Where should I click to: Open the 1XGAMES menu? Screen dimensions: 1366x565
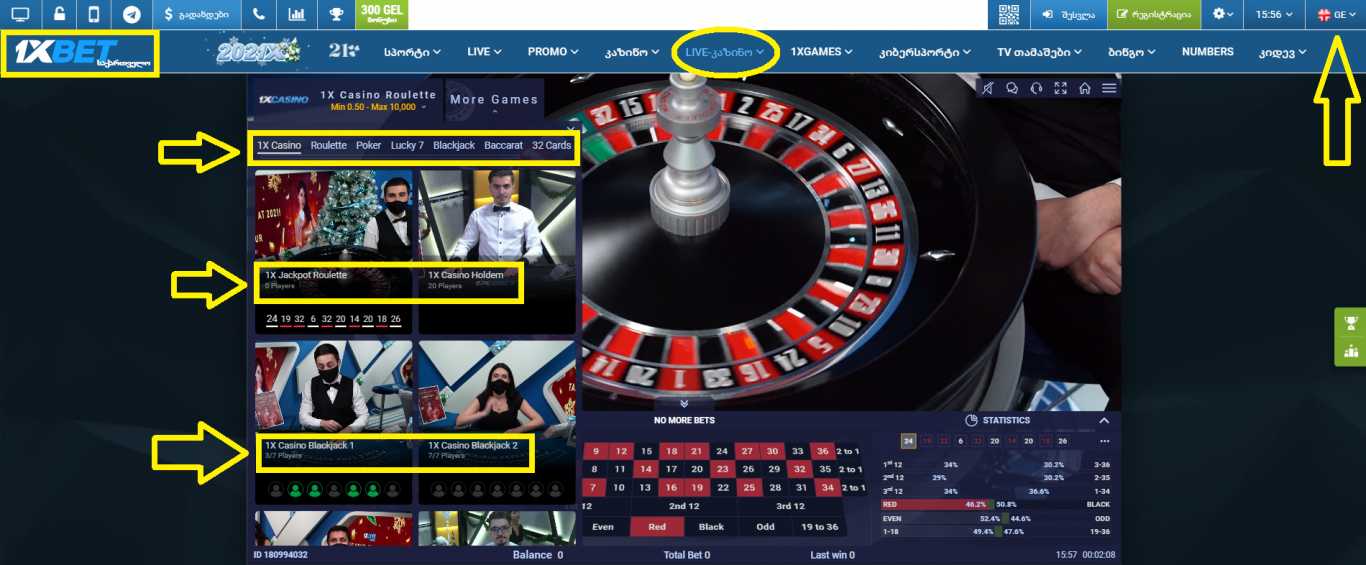(x=821, y=52)
